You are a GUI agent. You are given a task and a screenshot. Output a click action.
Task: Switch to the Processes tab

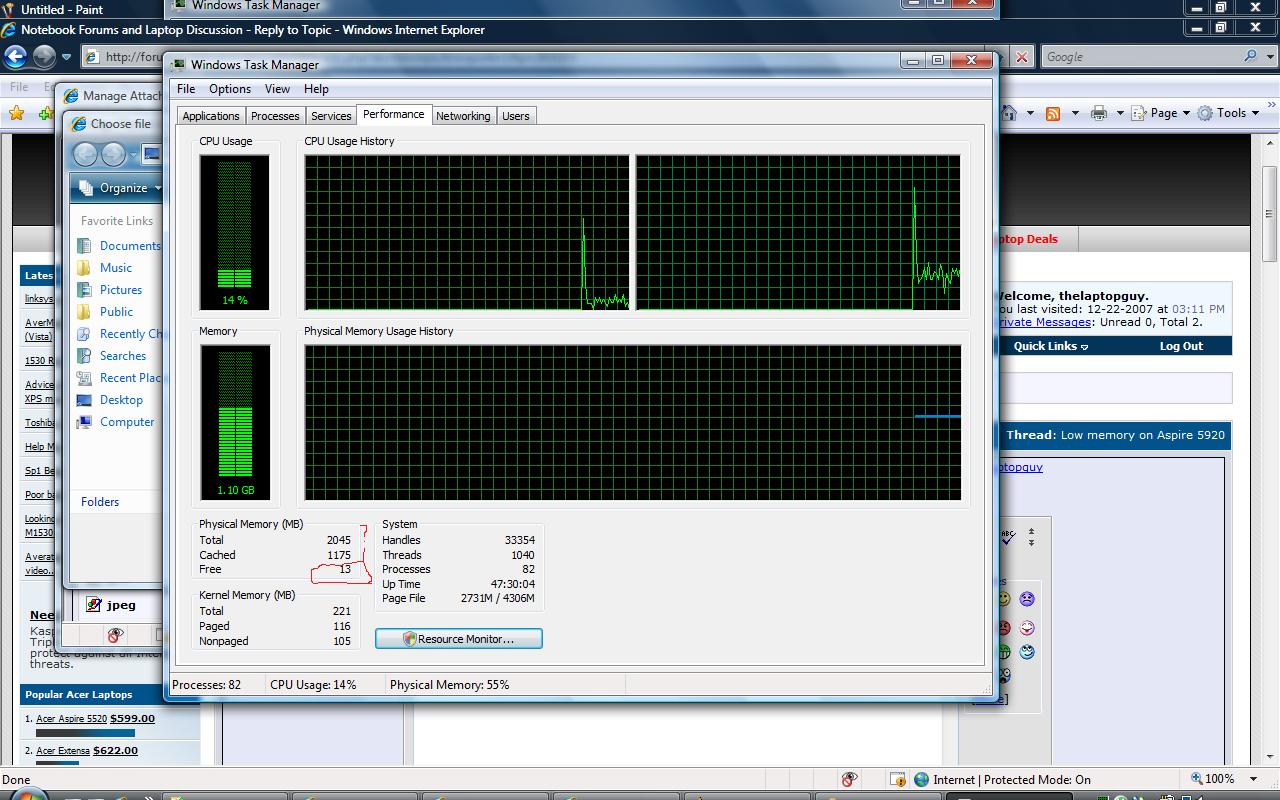(275, 116)
